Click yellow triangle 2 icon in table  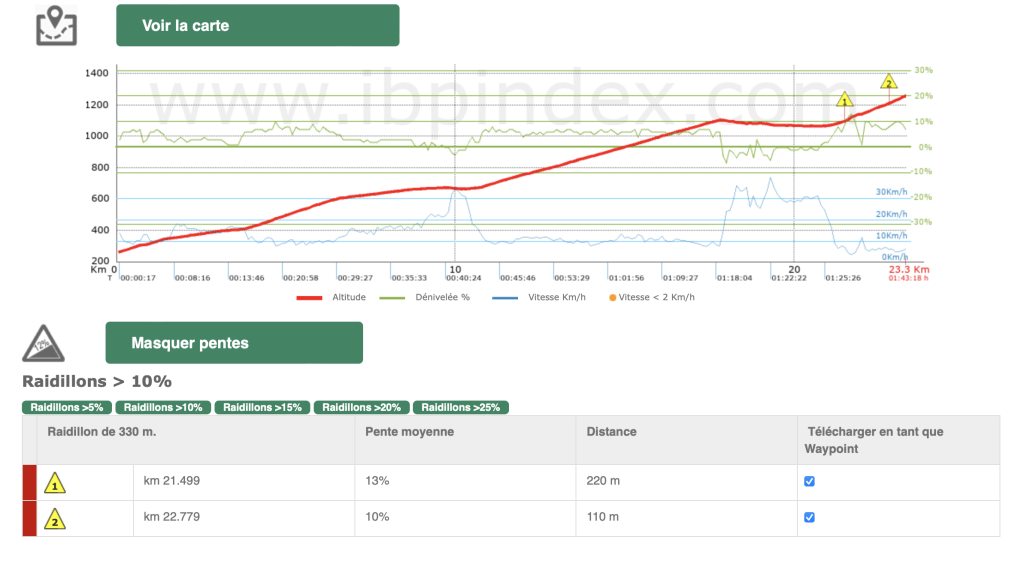coord(56,519)
